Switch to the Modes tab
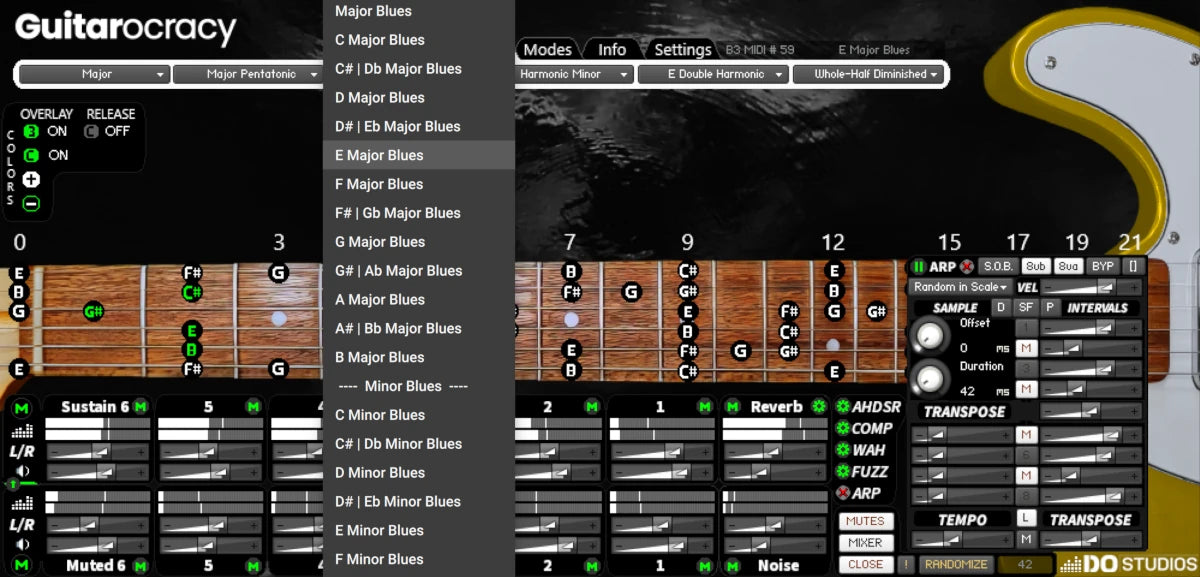This screenshot has height=577, width=1200. 548,50
